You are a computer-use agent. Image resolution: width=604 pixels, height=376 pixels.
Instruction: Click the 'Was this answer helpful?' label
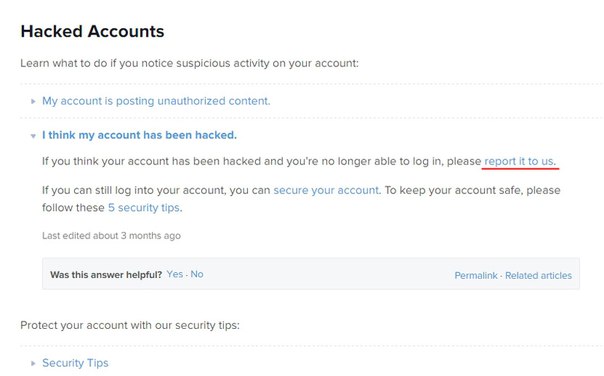click(x=106, y=275)
